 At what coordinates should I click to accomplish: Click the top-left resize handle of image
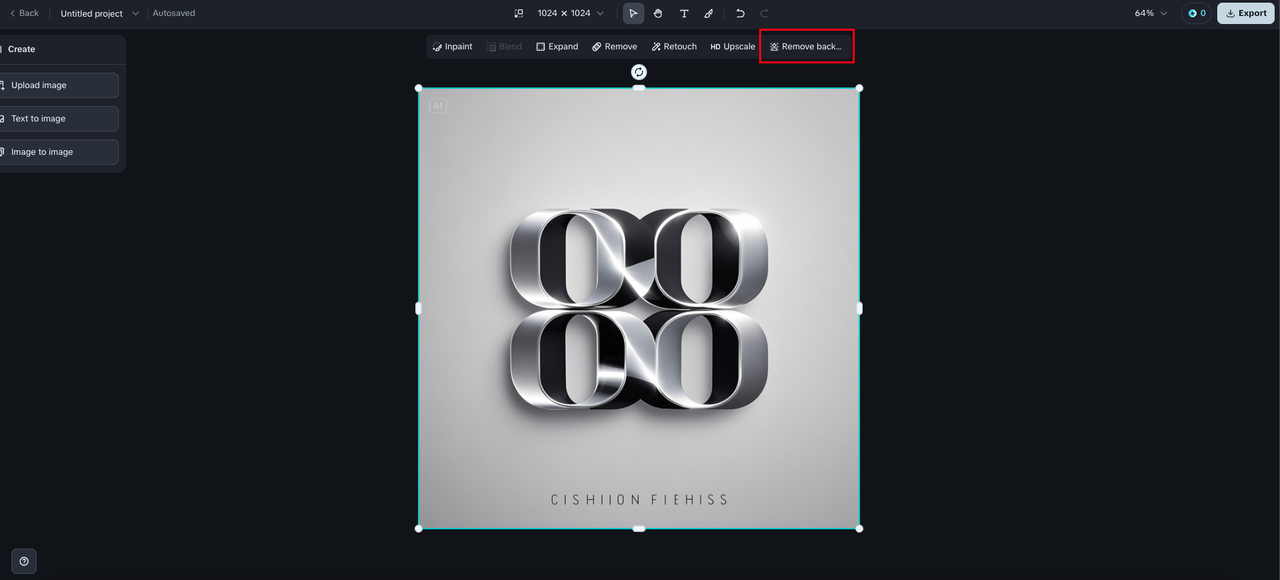419,88
